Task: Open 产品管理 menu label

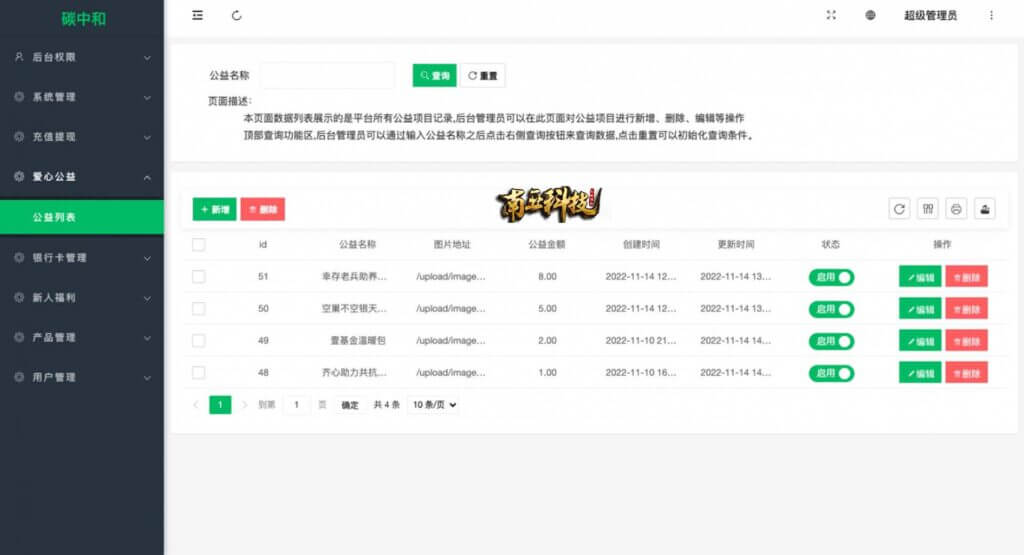Action: coord(54,337)
